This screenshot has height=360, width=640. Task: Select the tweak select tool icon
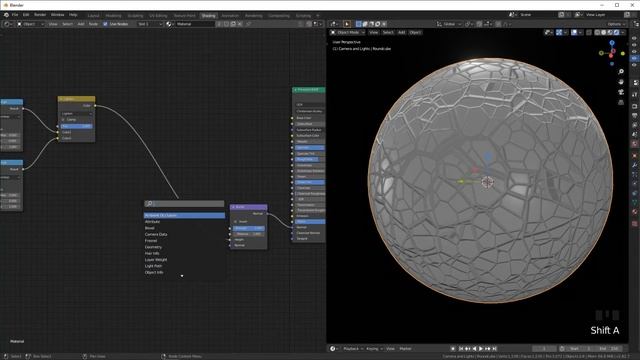coord(347,24)
